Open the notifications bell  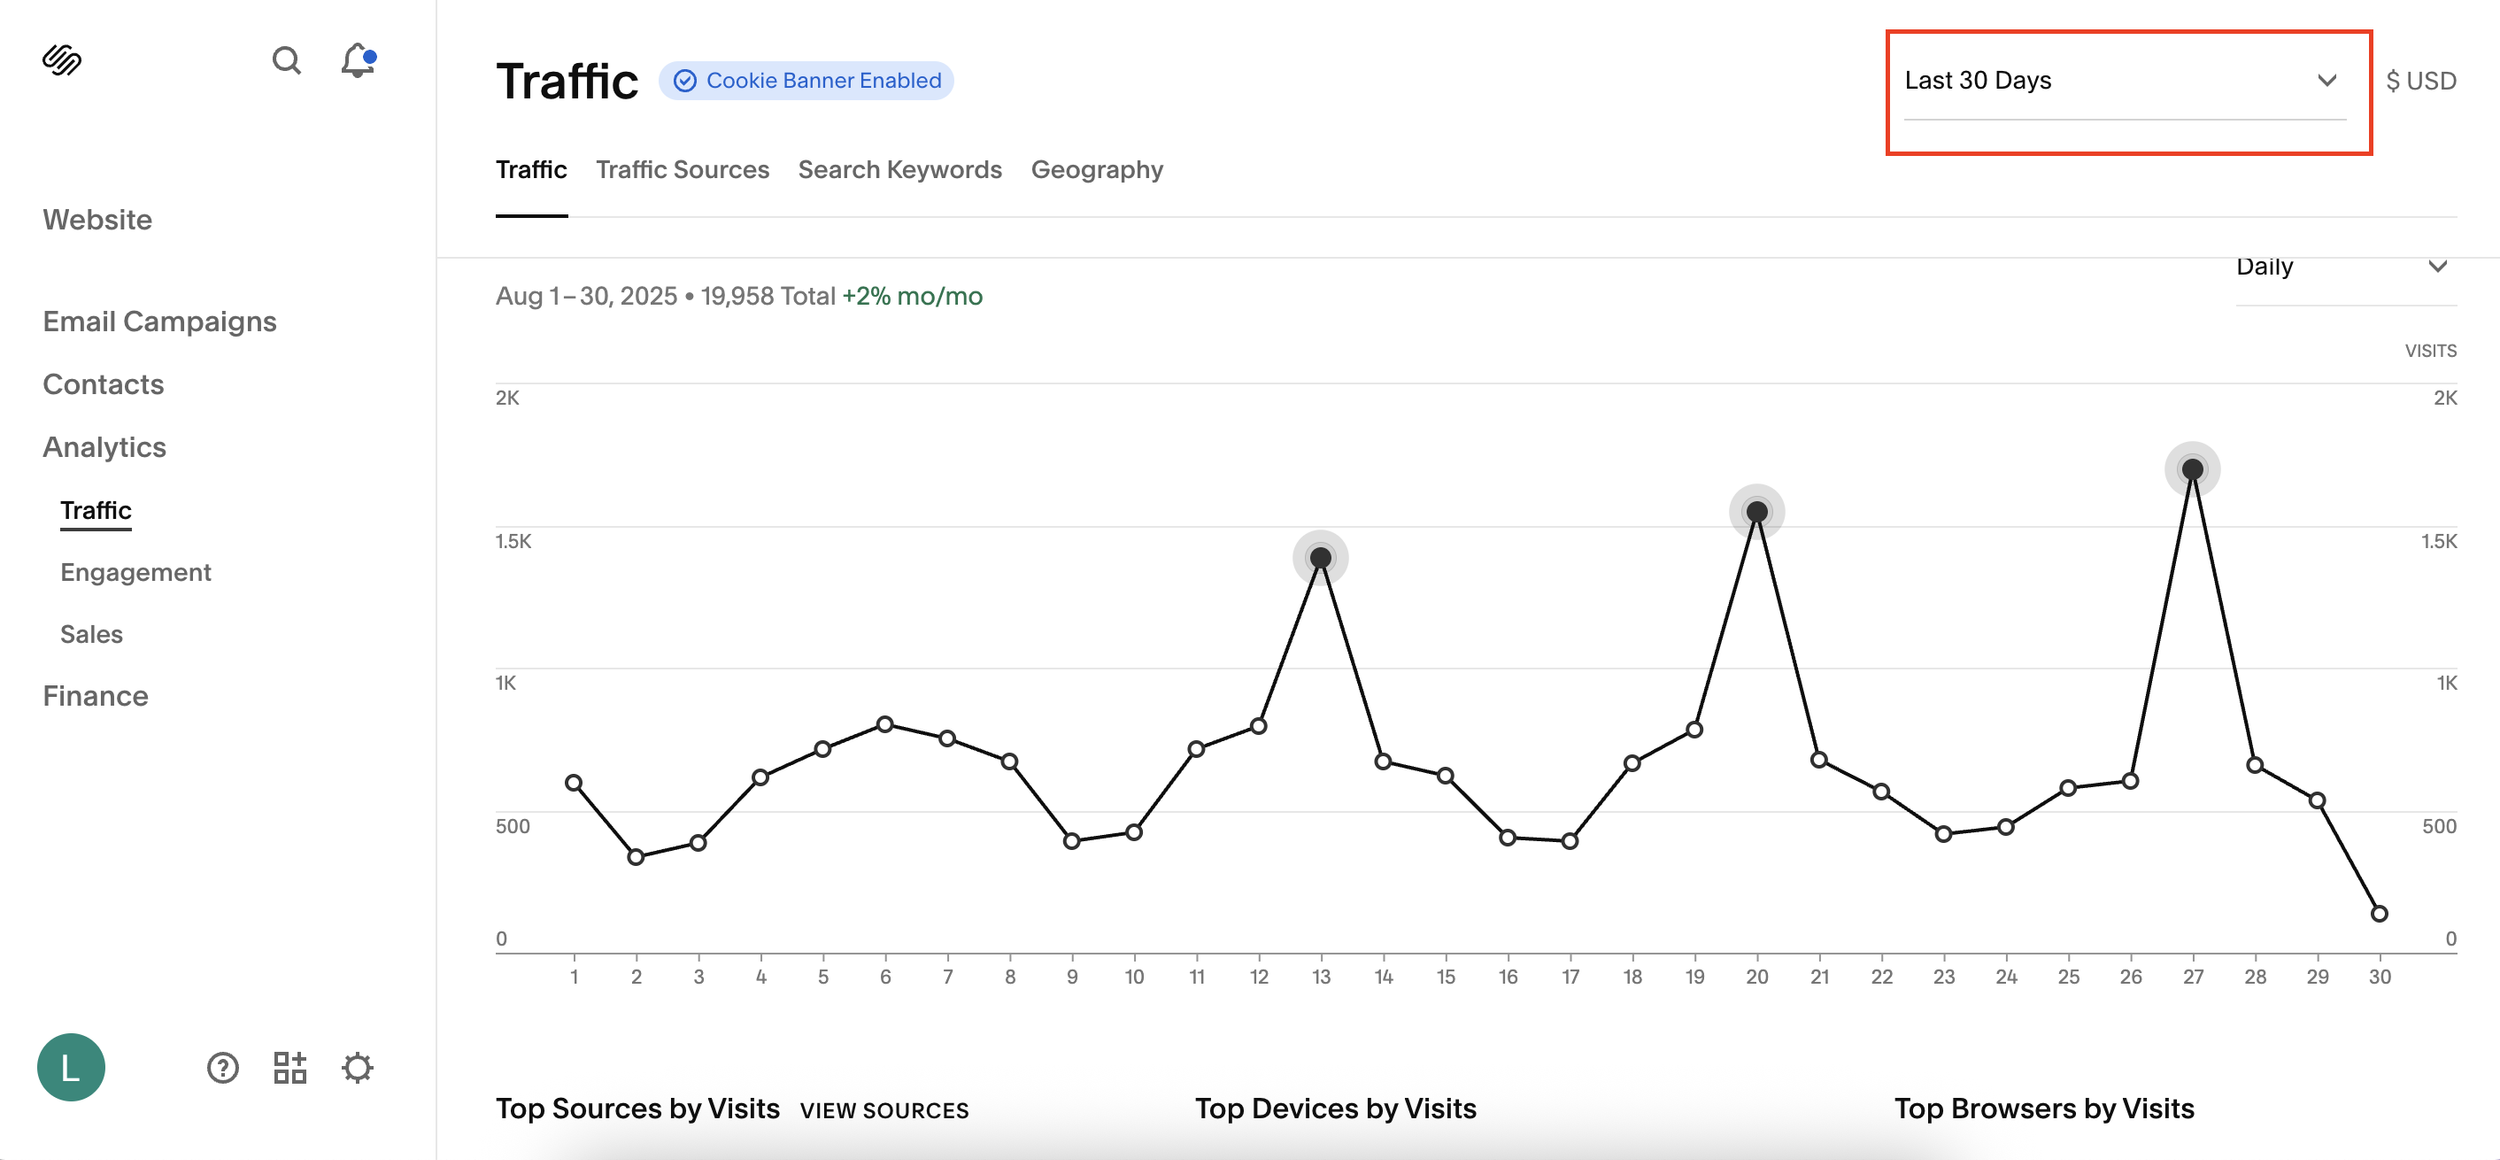coord(357,60)
